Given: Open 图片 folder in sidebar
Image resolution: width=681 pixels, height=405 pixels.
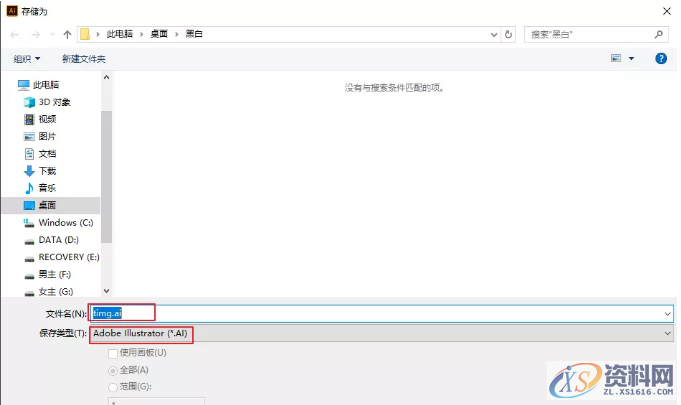Looking at the screenshot, I should [x=40, y=136].
